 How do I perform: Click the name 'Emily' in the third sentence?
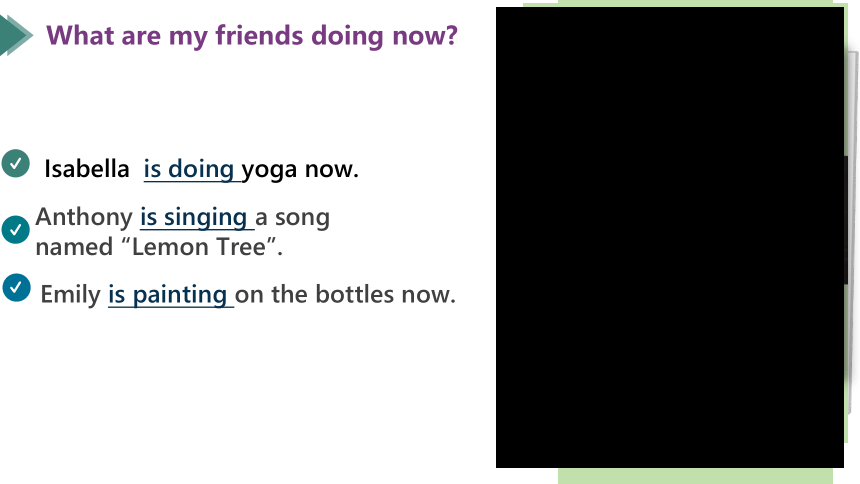[71, 294]
